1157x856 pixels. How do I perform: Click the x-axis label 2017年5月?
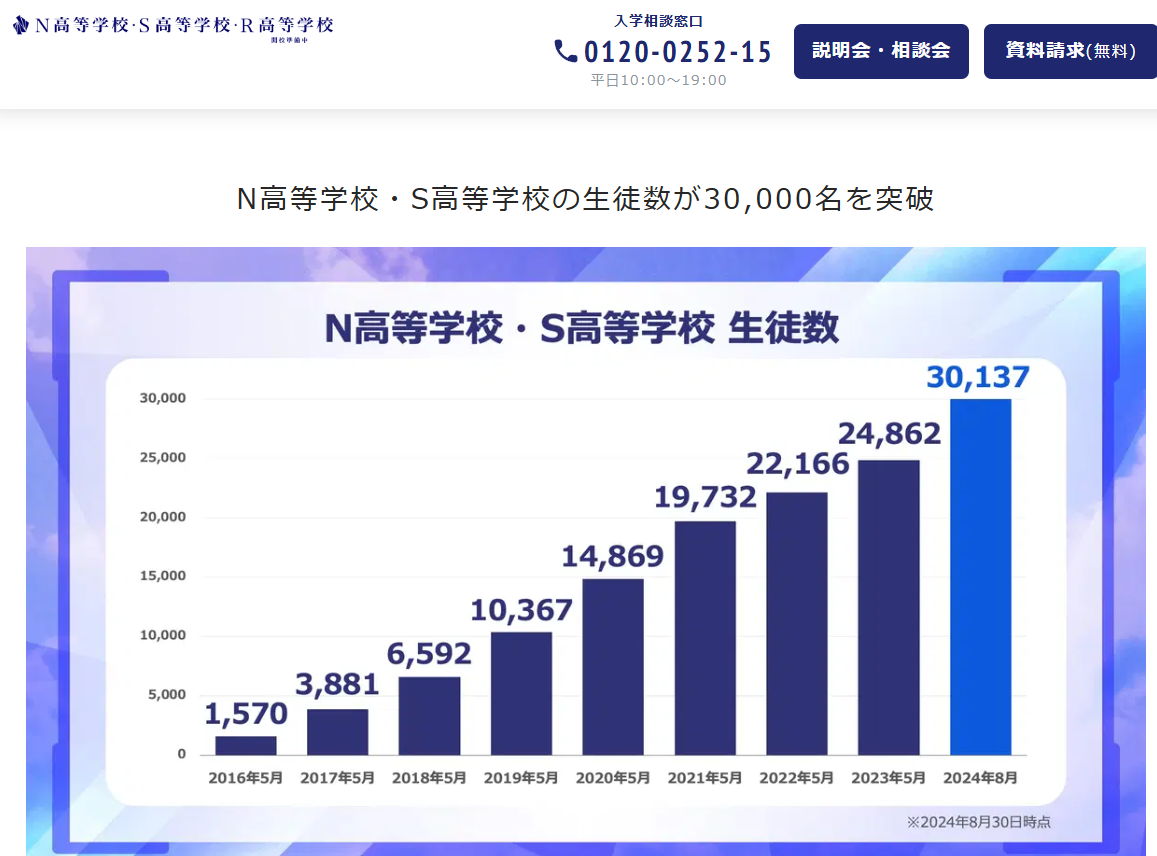[x=337, y=778]
